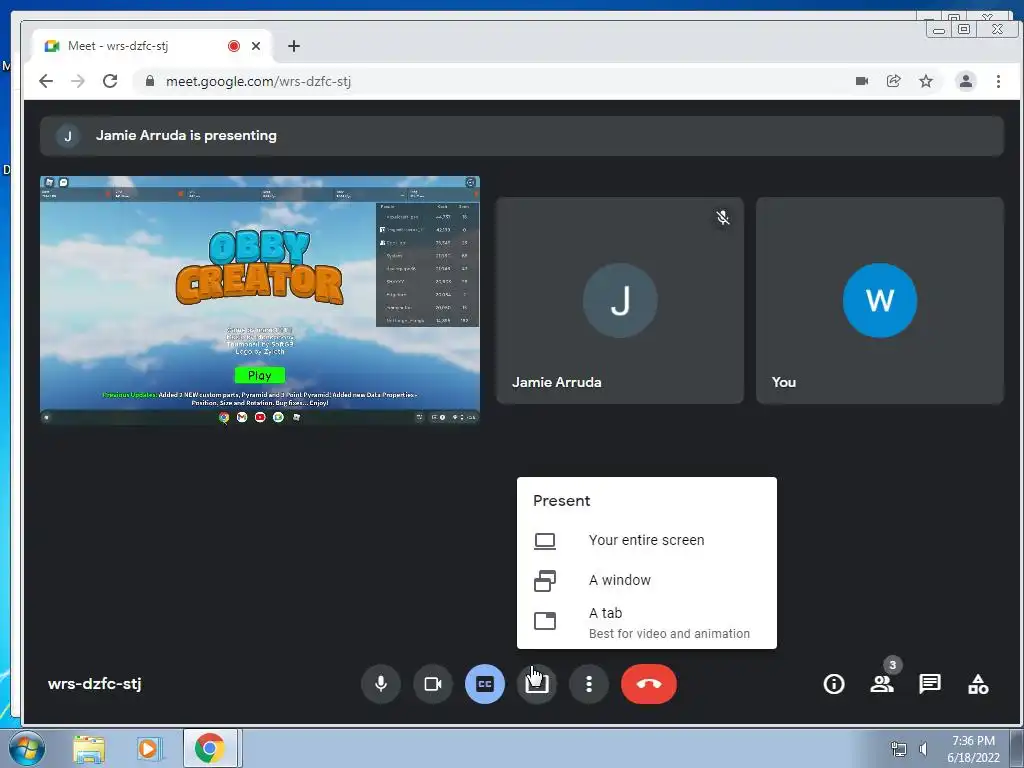Click the show desktop button at taskbar end
The height and width of the screenshot is (768, 1024).
click(1016, 748)
